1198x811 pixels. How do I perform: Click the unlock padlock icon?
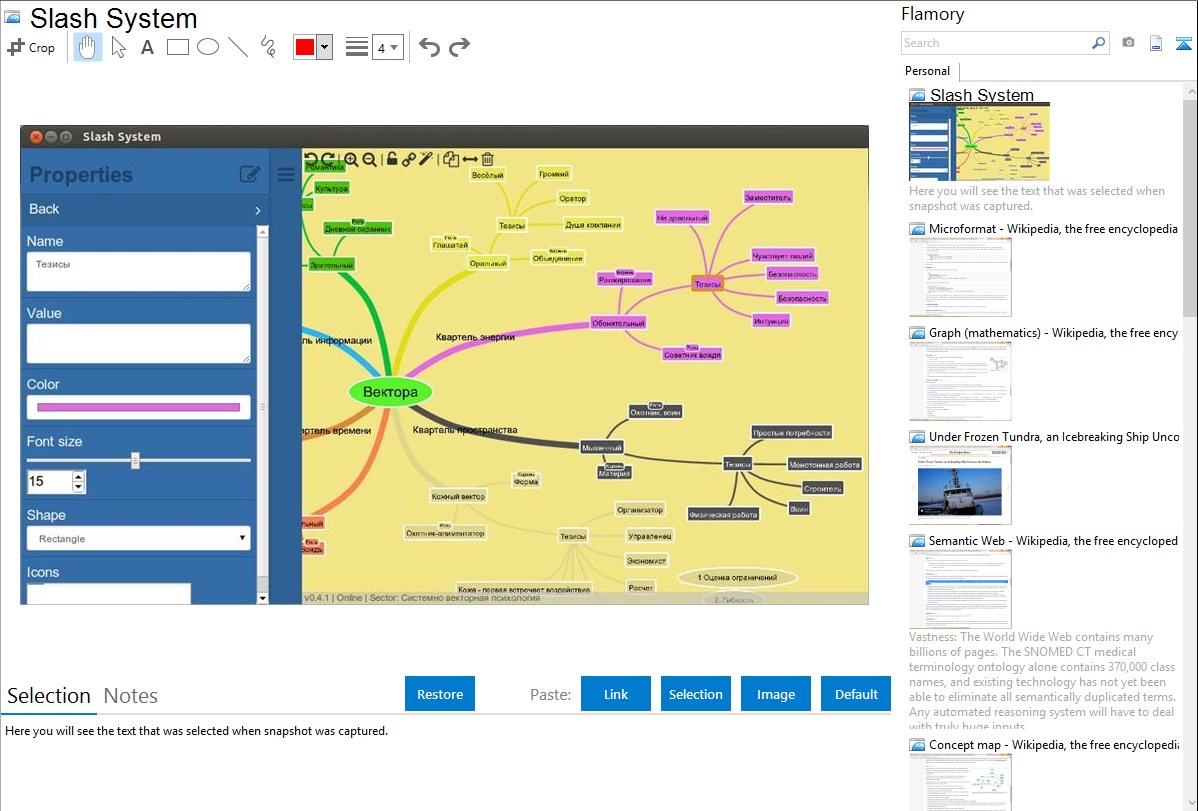391,159
